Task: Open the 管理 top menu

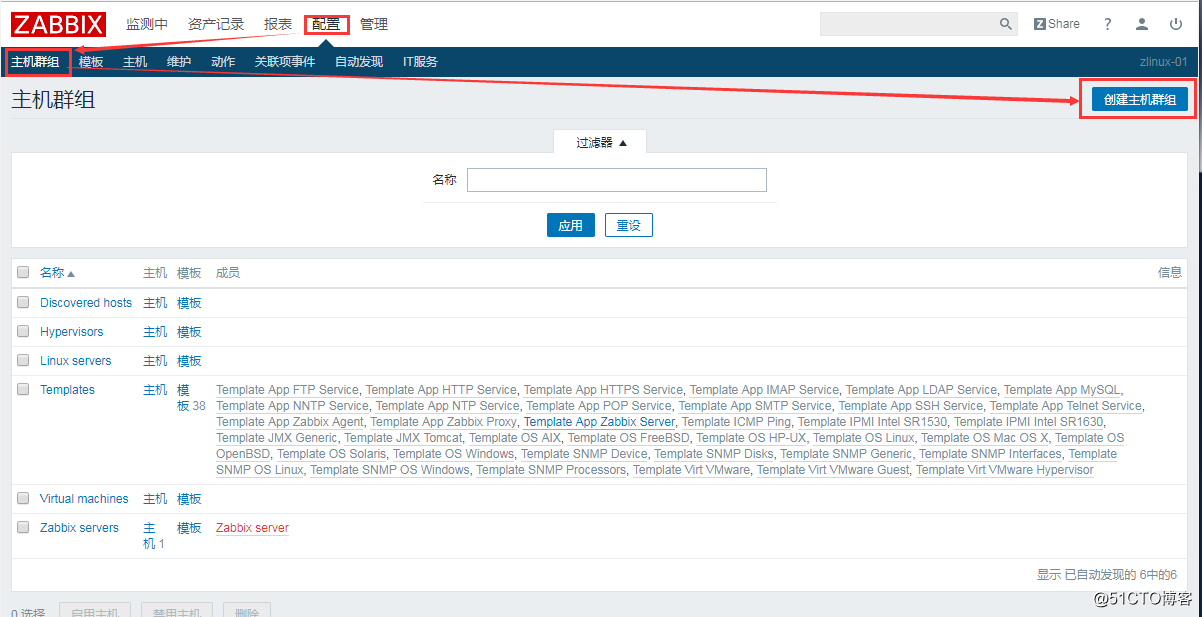Action: tap(374, 24)
